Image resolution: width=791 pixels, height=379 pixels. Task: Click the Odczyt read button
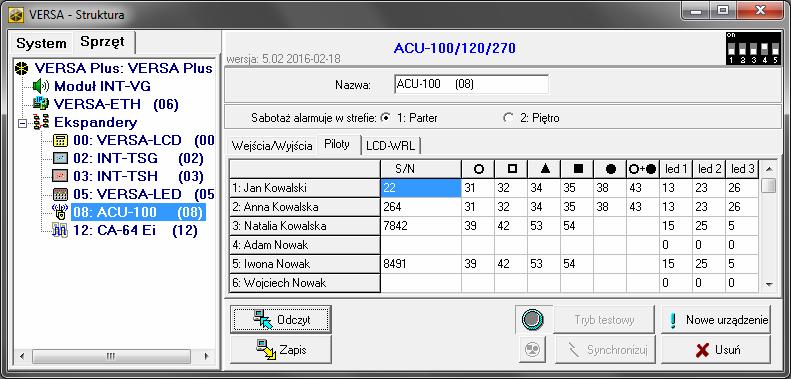coord(281,319)
